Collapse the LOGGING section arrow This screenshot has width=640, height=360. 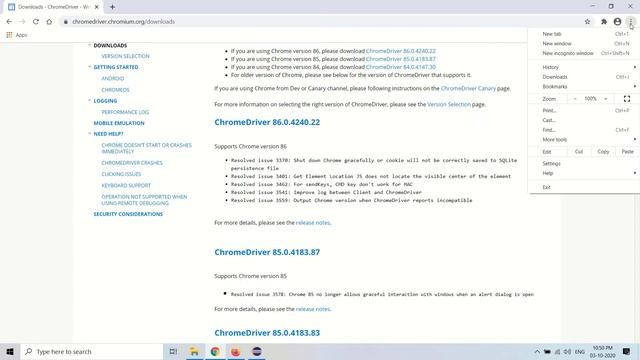click(89, 100)
